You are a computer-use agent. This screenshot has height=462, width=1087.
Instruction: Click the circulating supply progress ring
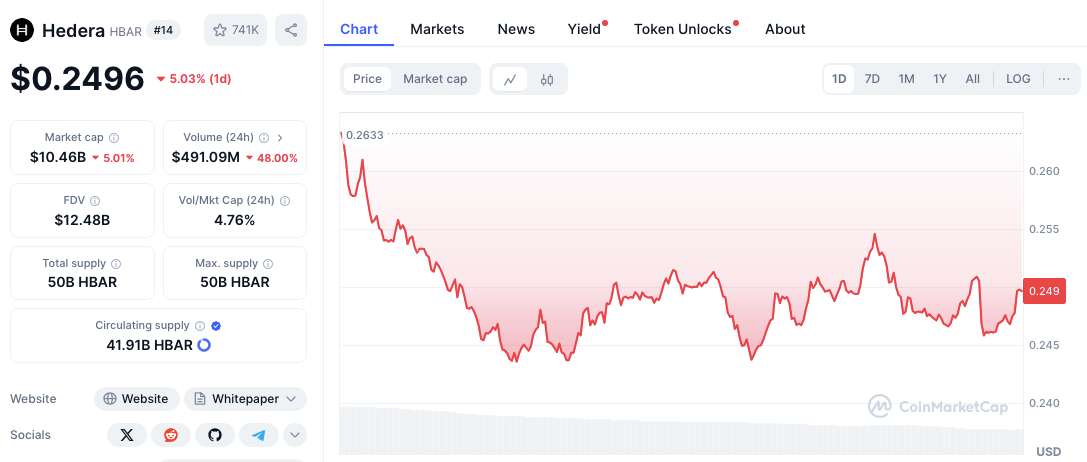click(x=204, y=345)
